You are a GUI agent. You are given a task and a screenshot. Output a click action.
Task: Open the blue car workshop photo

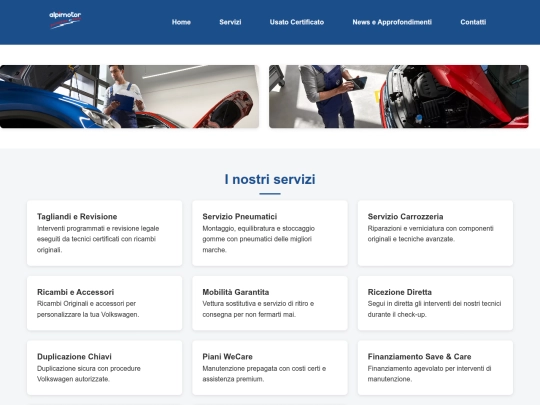pyautogui.click(x=129, y=96)
